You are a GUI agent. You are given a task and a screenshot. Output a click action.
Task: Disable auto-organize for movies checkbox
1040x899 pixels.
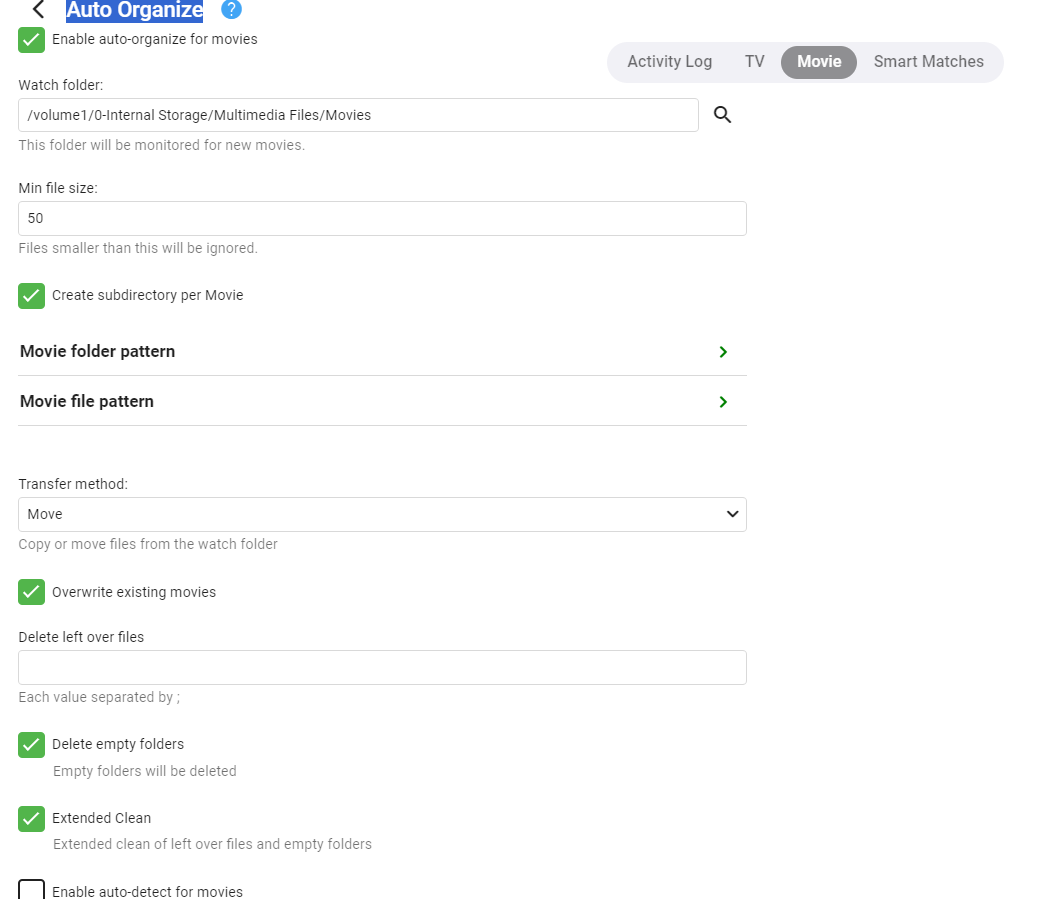click(x=31, y=40)
